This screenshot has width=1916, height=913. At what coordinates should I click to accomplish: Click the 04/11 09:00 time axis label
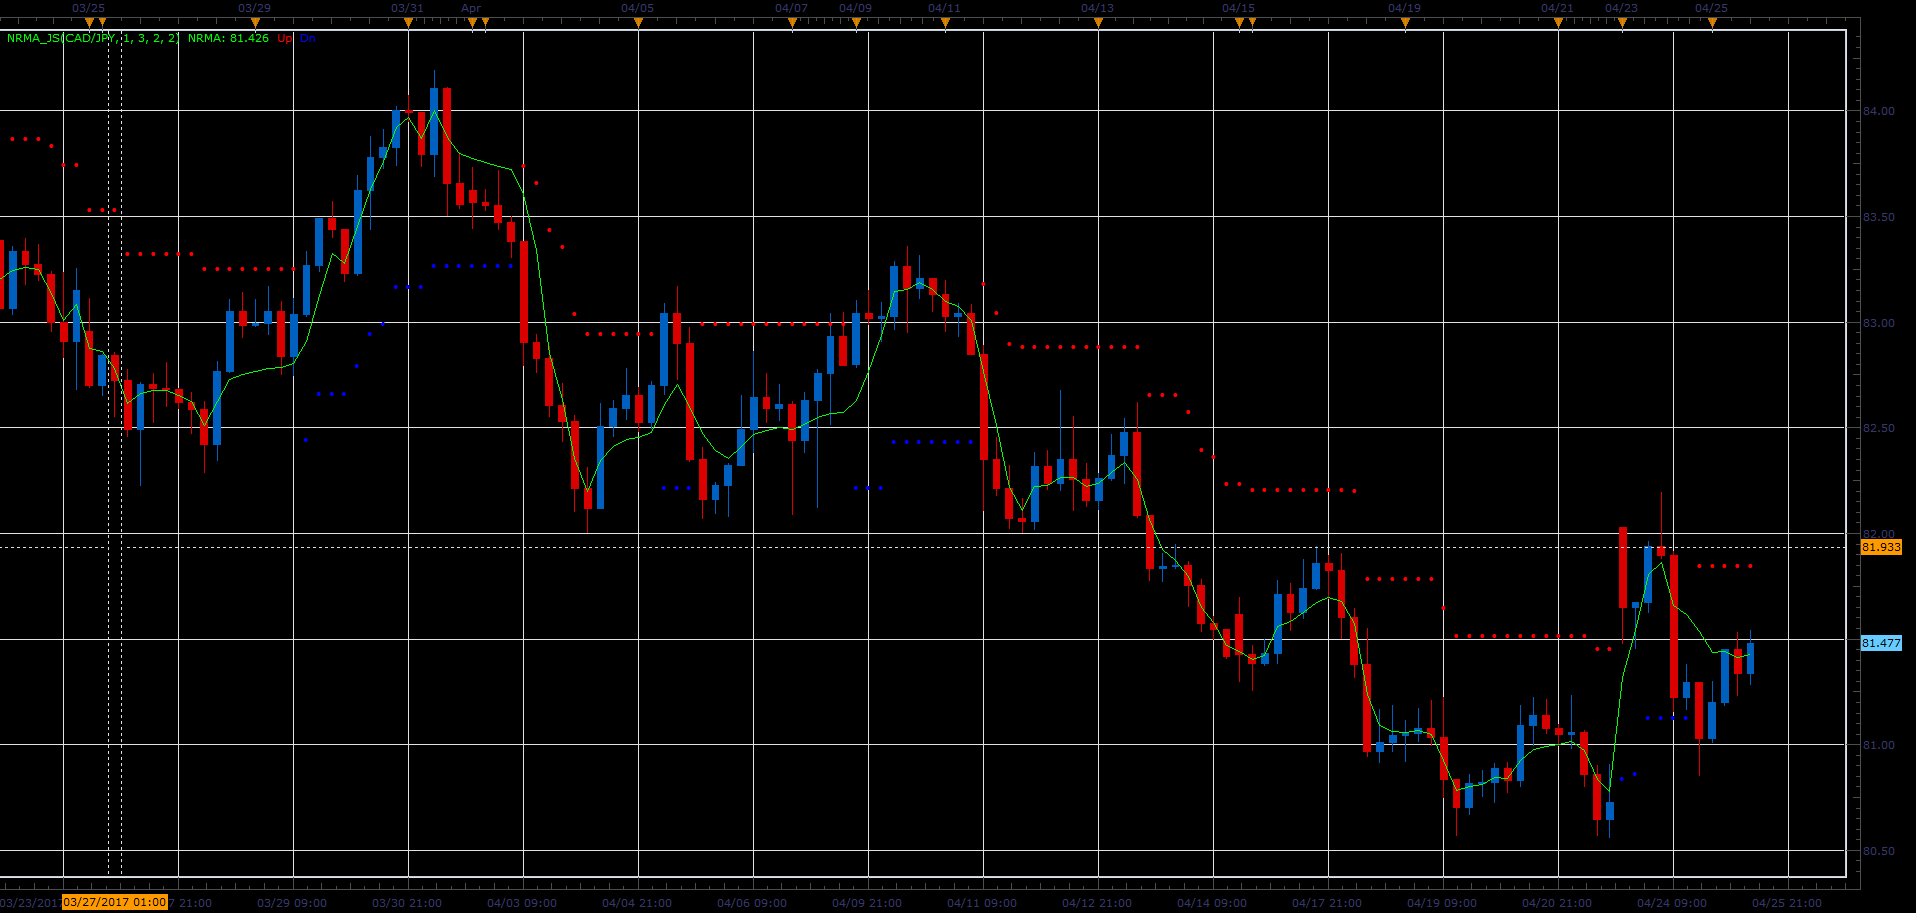point(982,903)
